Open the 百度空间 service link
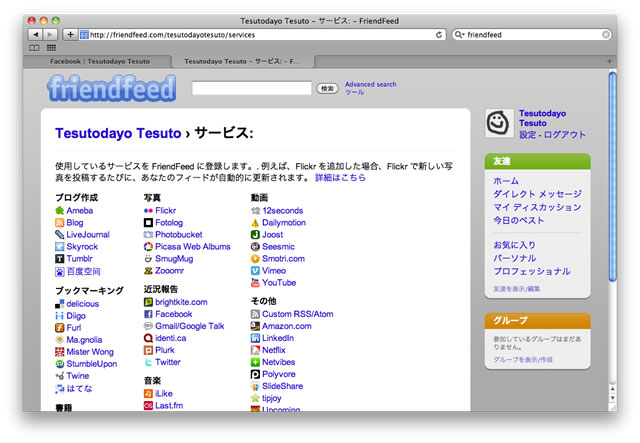Screen dimensions: 640x443 83,271
